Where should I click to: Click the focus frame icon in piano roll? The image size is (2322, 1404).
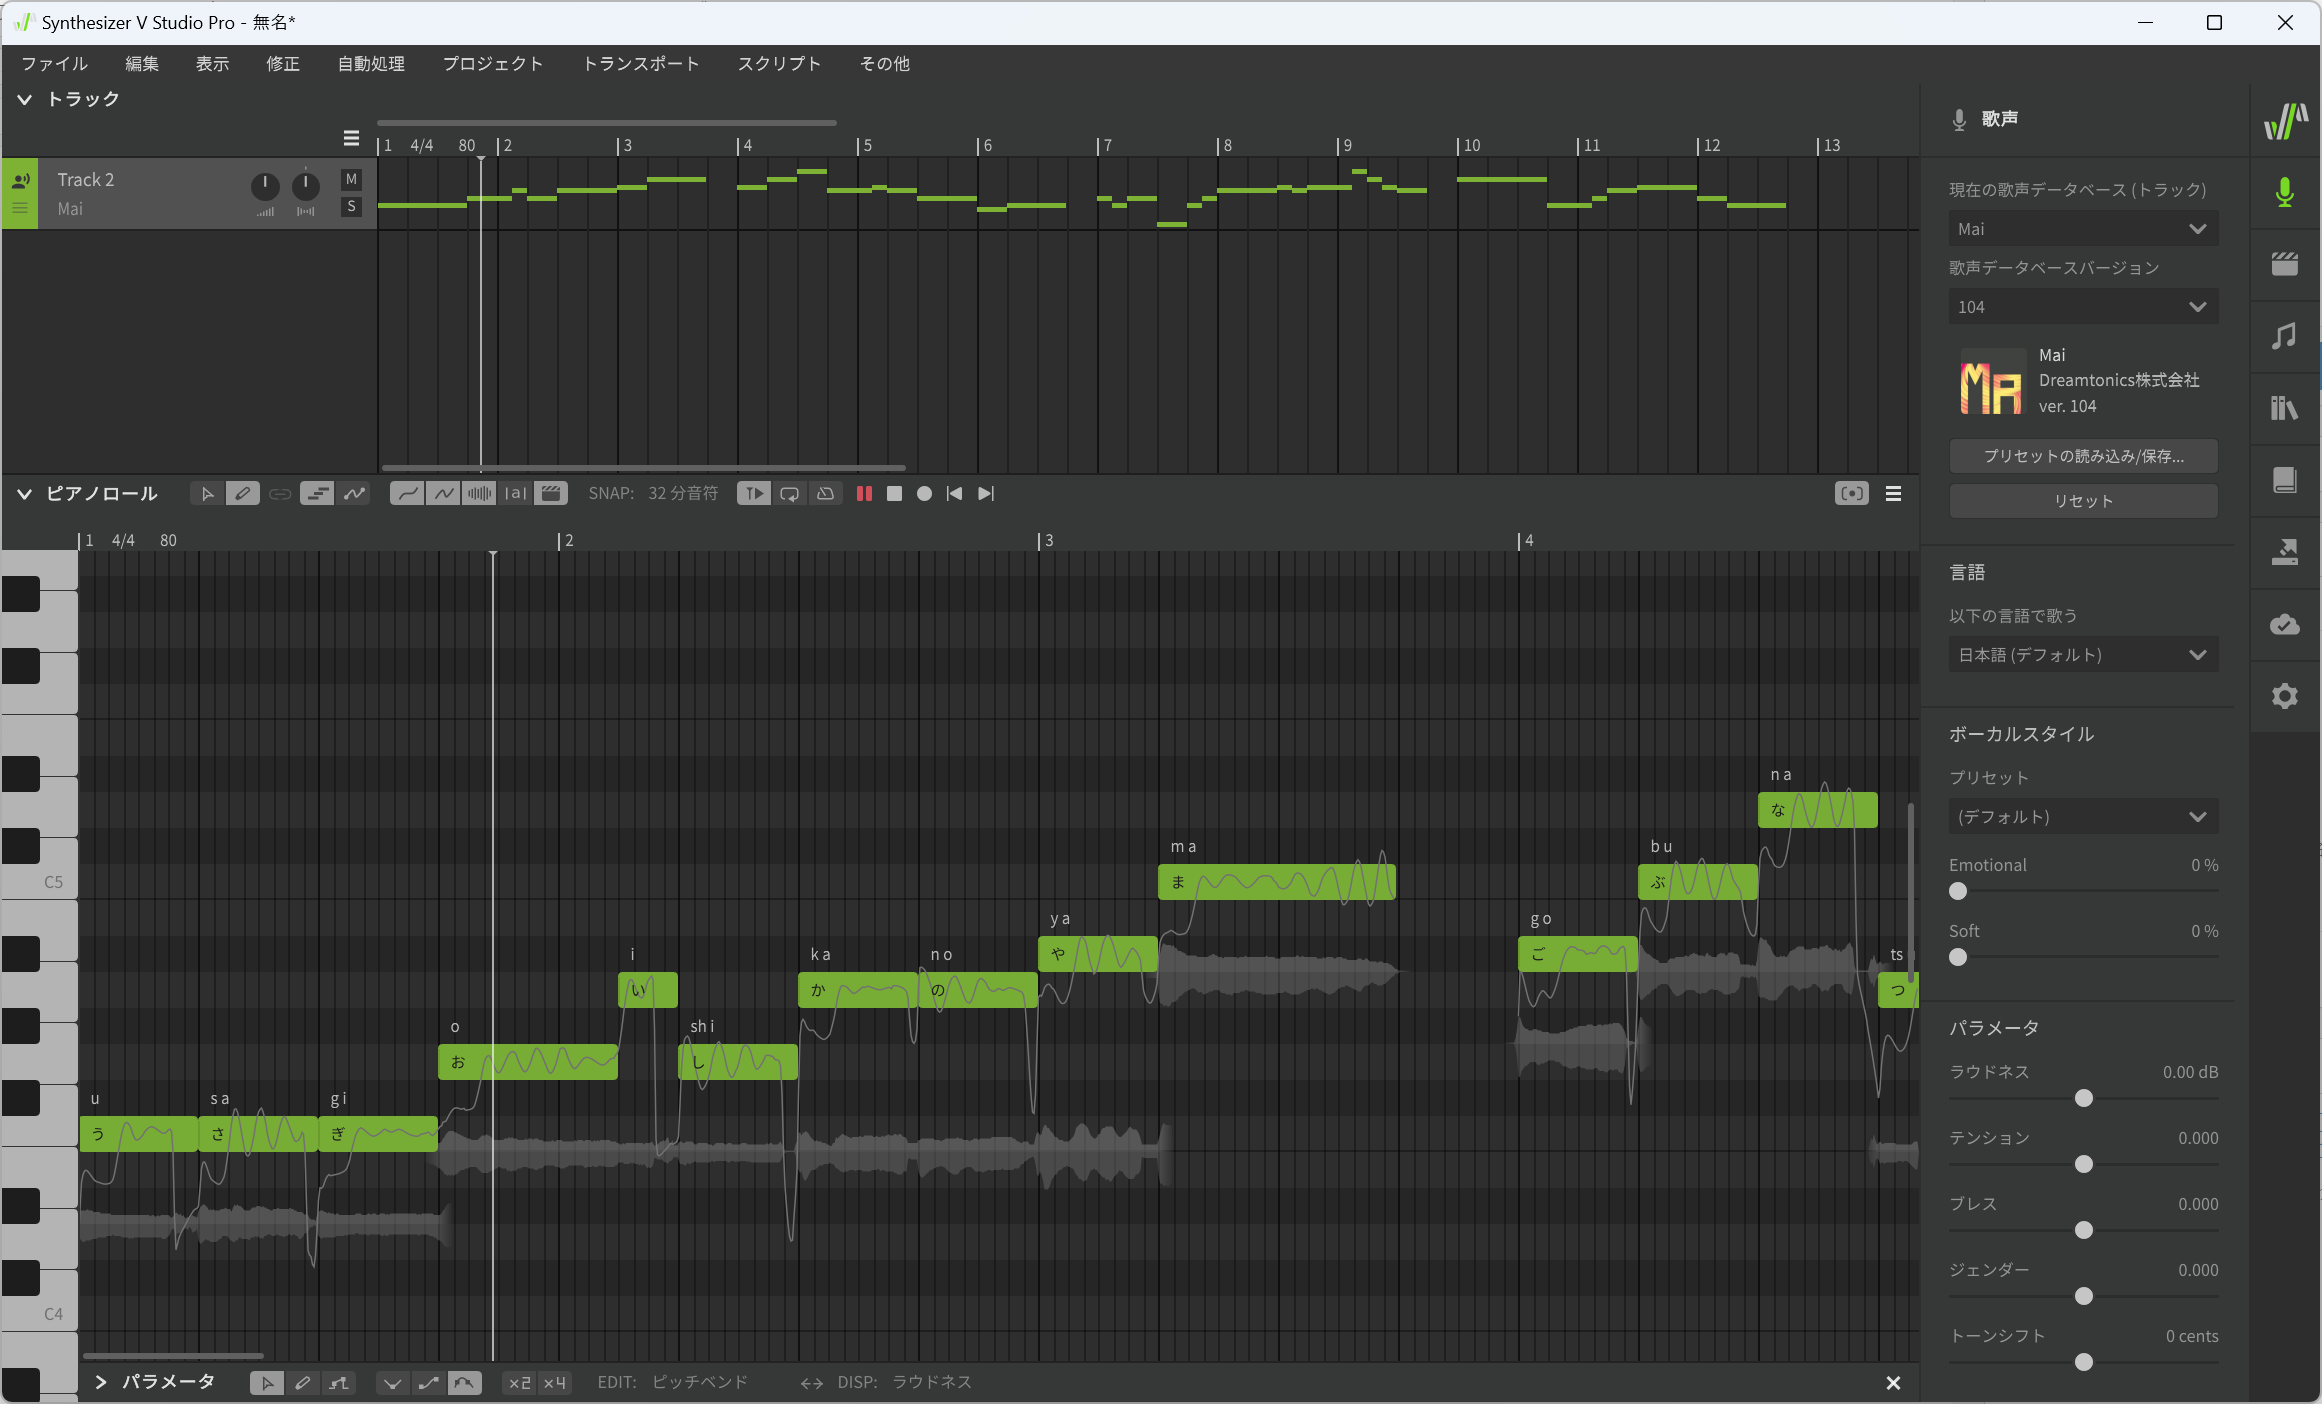(x=1852, y=494)
